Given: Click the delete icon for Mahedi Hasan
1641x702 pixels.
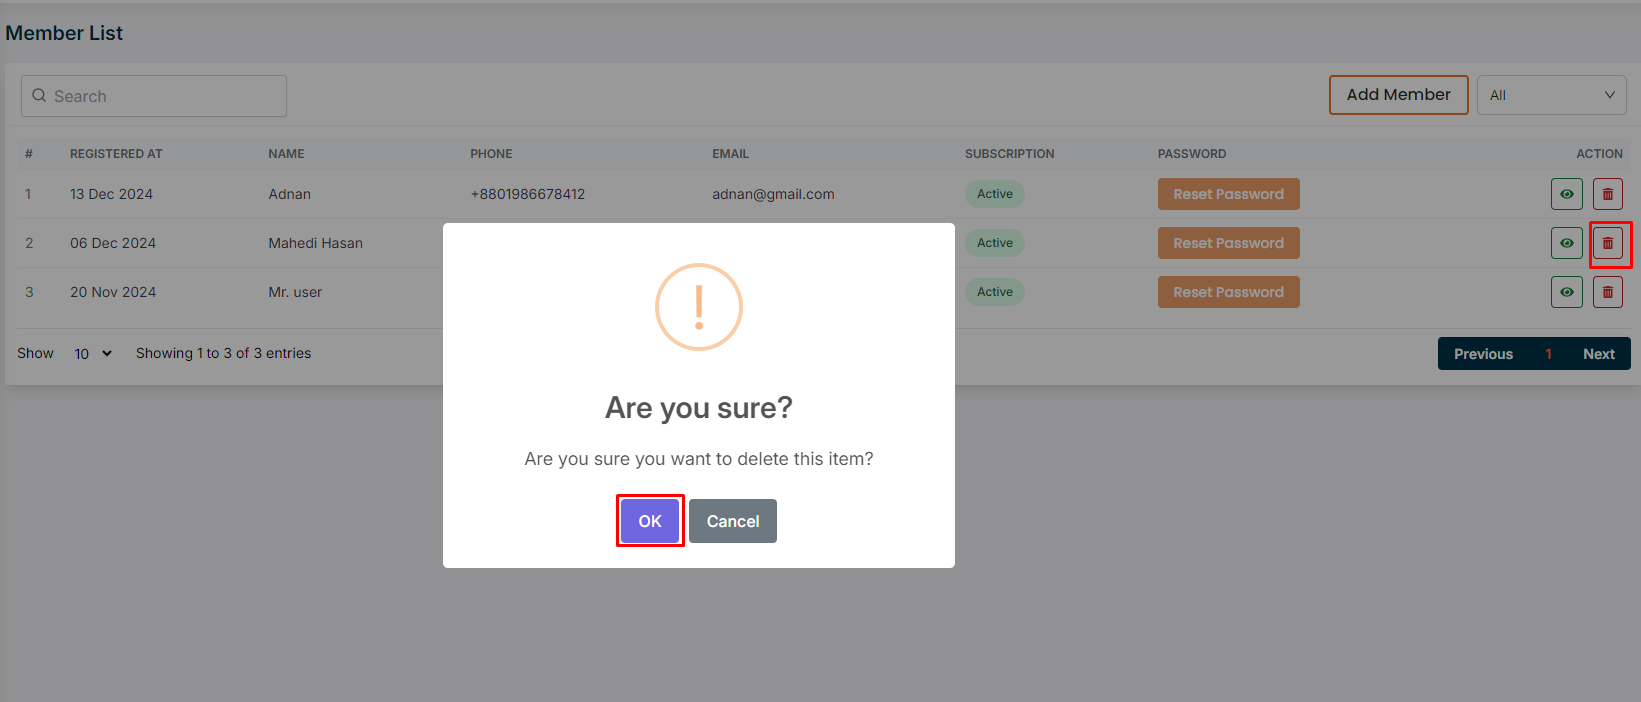Looking at the screenshot, I should click(1607, 243).
